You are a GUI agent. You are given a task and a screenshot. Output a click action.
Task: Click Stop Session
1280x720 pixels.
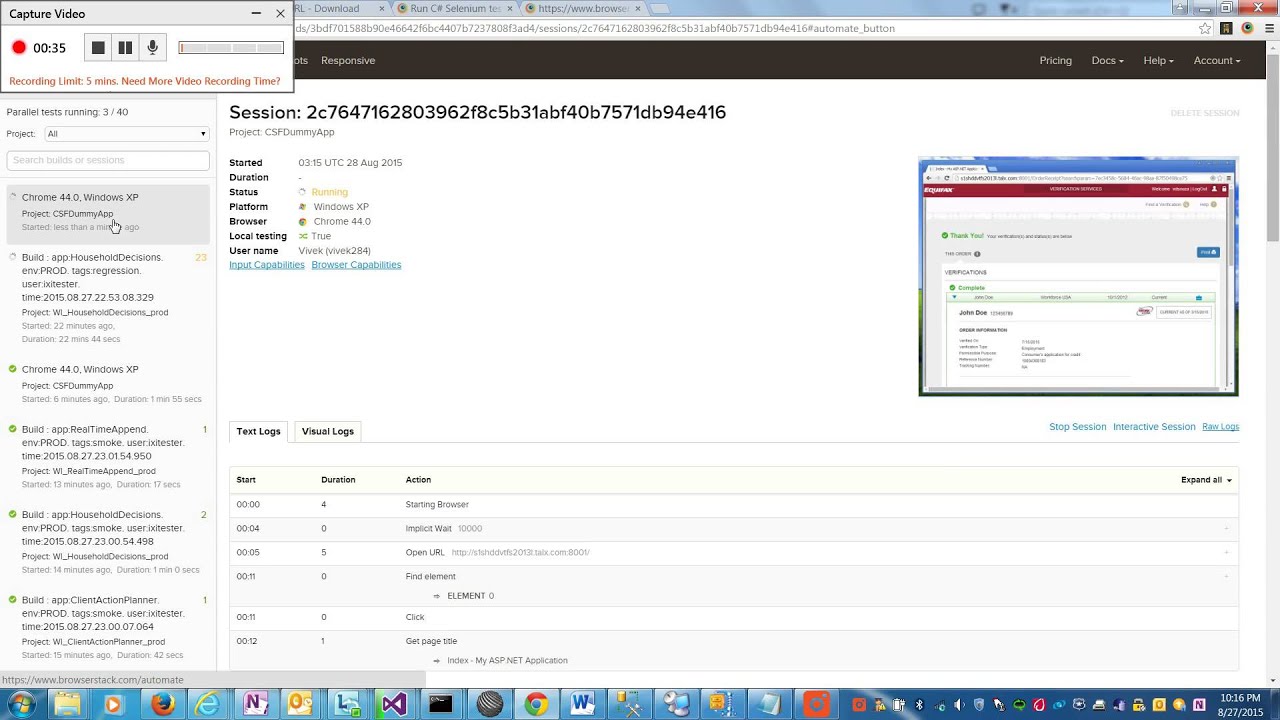pos(1077,427)
